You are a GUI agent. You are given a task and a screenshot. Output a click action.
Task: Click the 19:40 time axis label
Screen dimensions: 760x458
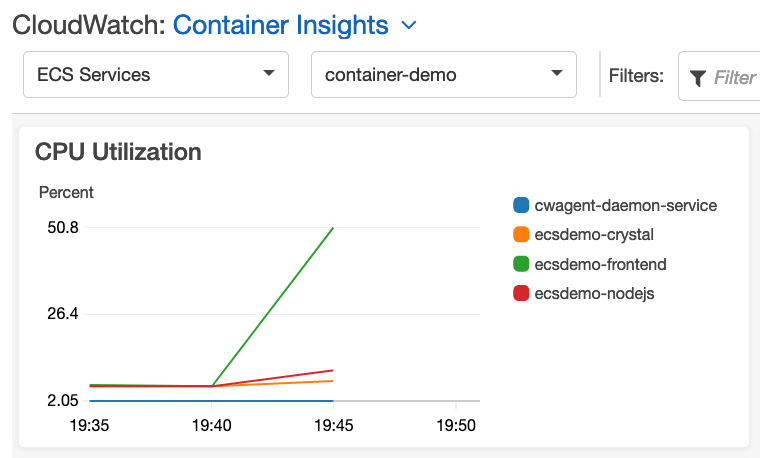[x=212, y=426]
